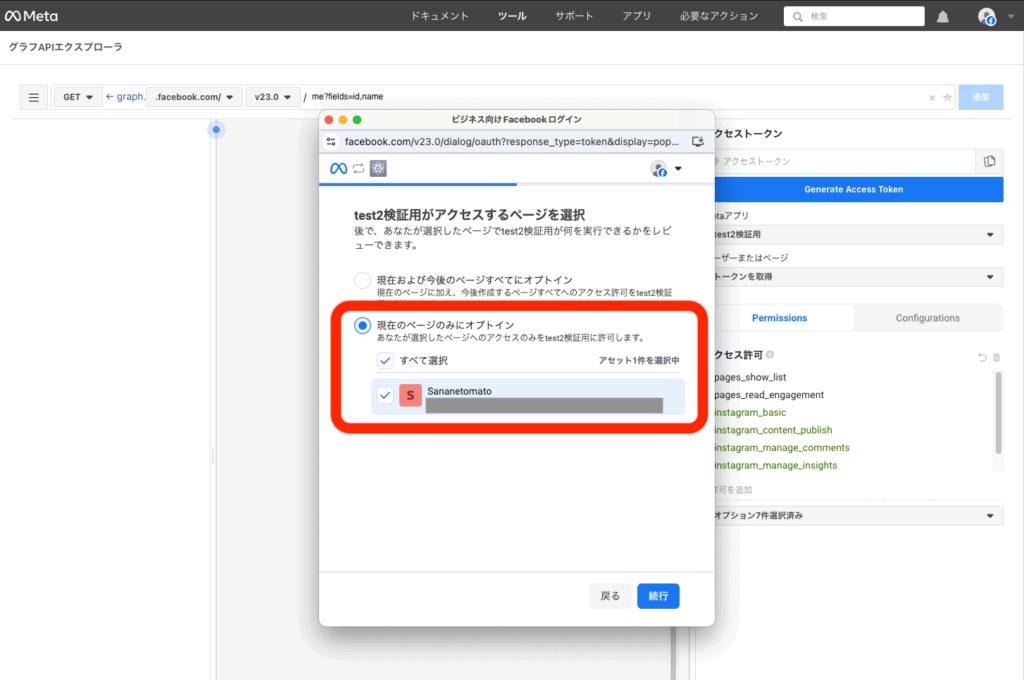Viewport: 1024px width, 680px height.
Task: Open the サポート menu
Action: pyautogui.click(x=574, y=16)
